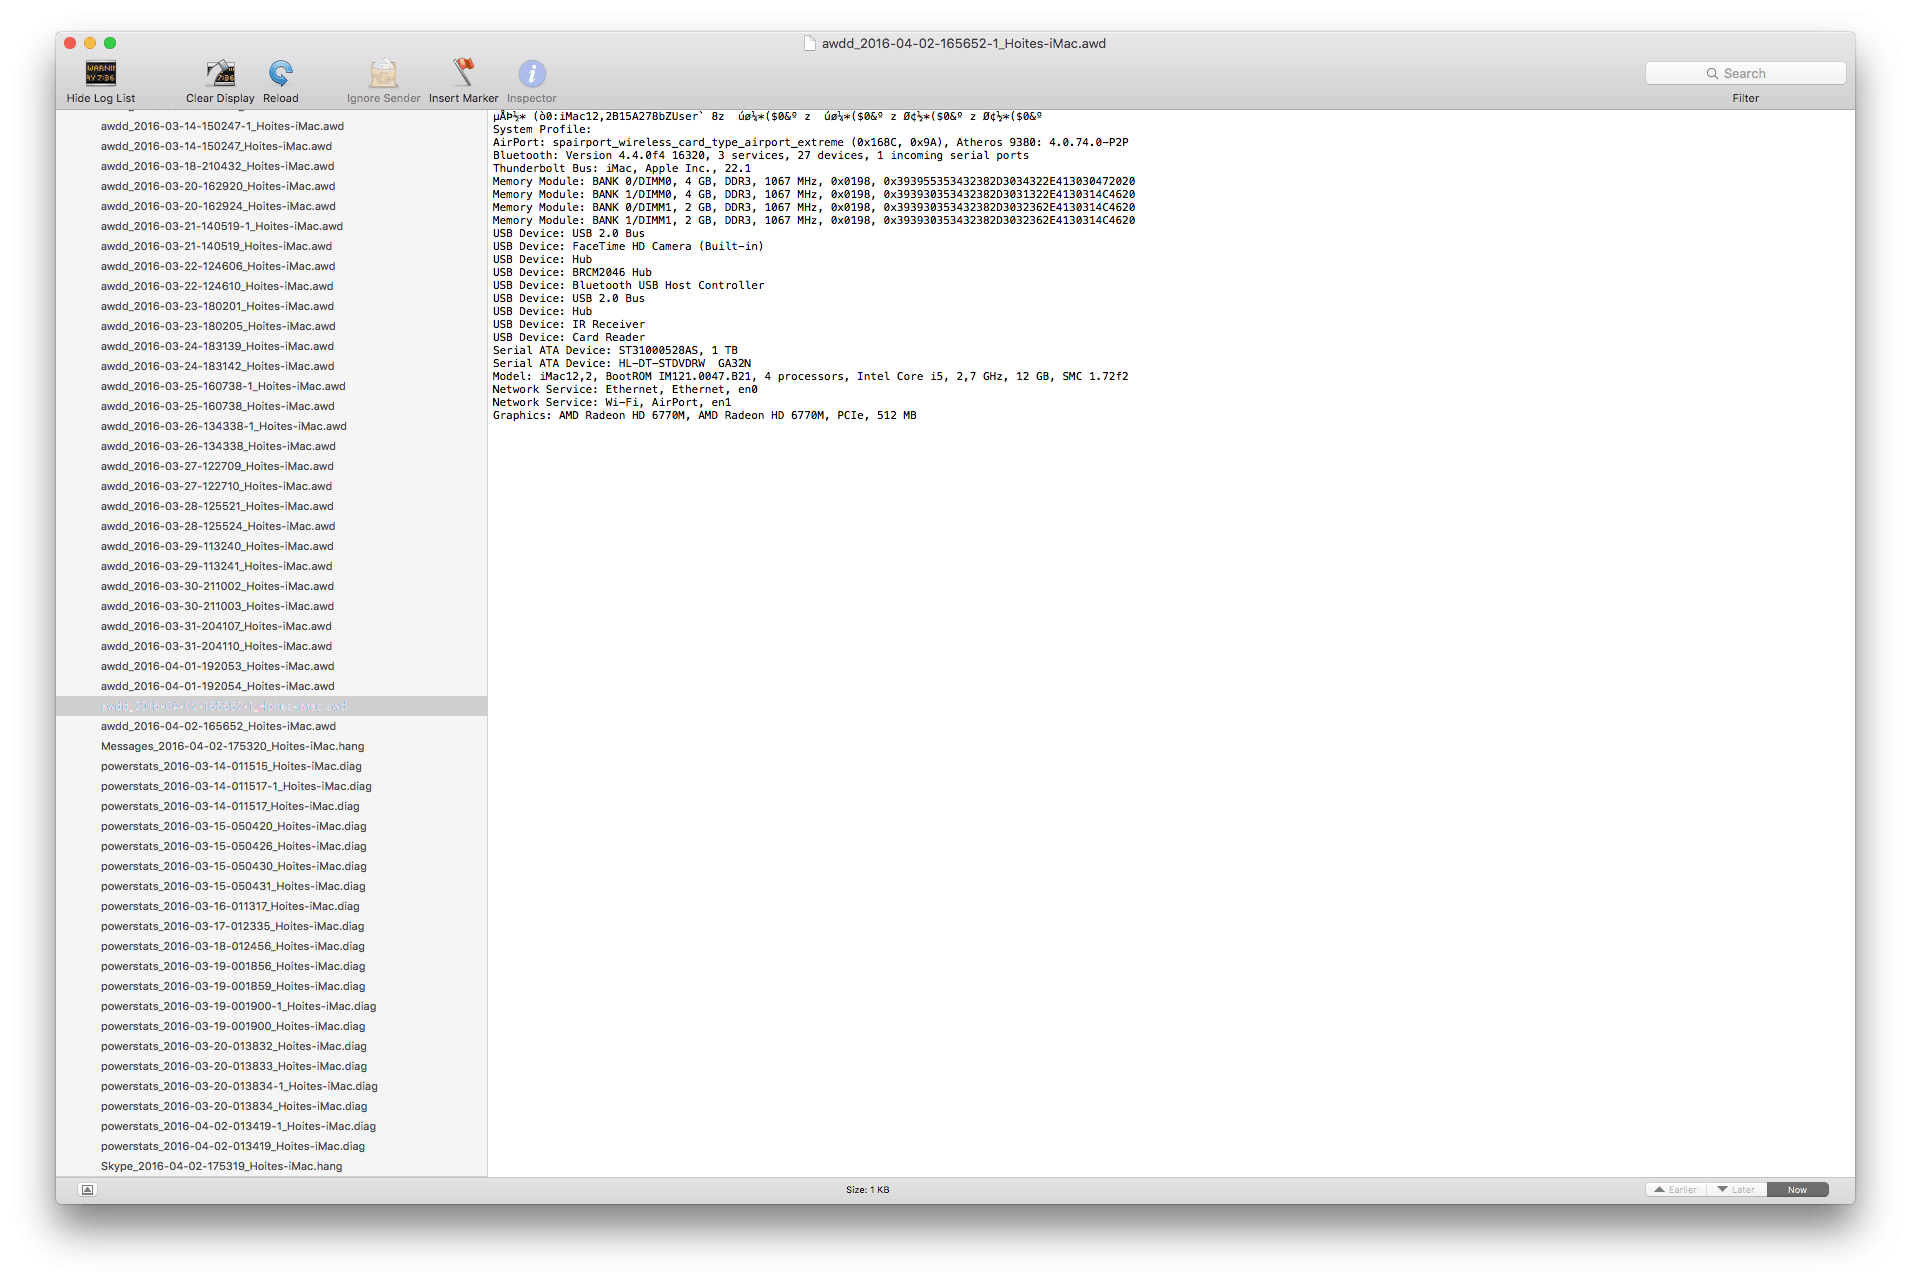The width and height of the screenshot is (1911, 1284).
Task: Click the highlighted awdd_2016-04-02-165652-1 row
Action: (271, 706)
